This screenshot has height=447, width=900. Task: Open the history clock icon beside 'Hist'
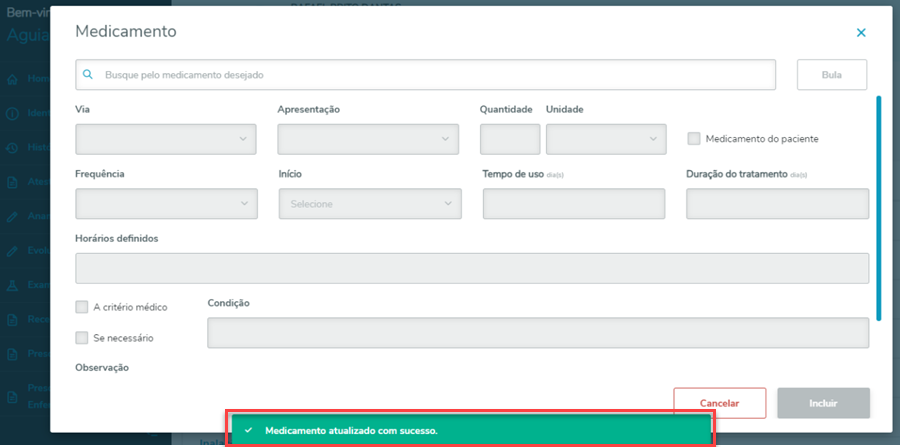[x=12, y=148]
